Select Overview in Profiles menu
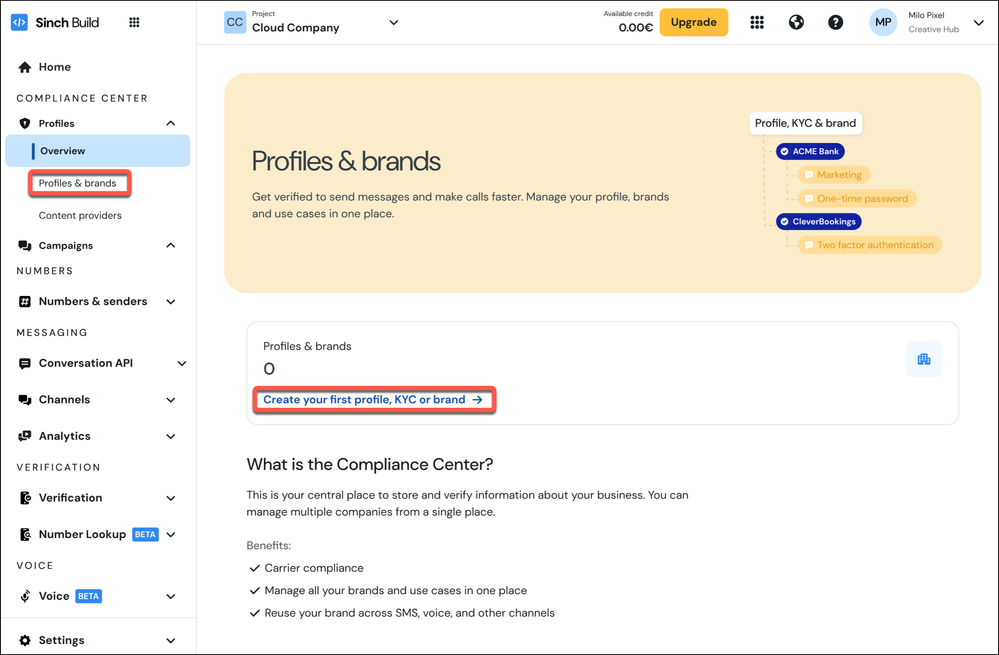 coord(97,150)
